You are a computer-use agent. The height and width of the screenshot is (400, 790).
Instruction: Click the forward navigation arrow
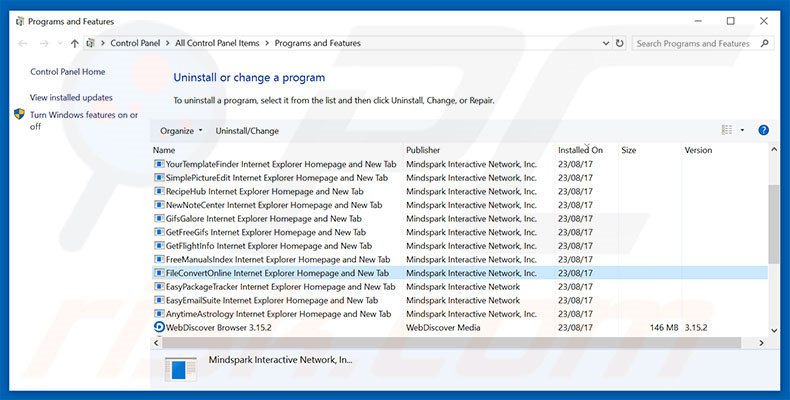[44, 43]
